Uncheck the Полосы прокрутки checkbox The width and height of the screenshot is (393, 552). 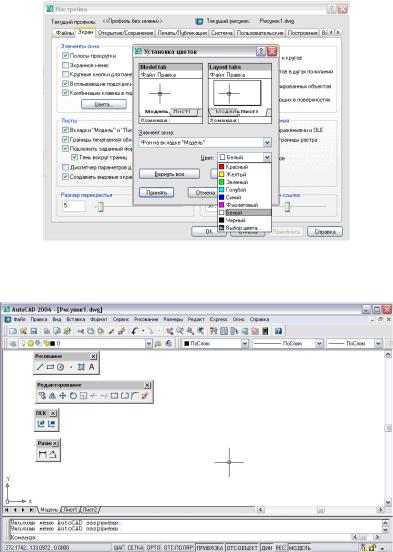[65, 56]
